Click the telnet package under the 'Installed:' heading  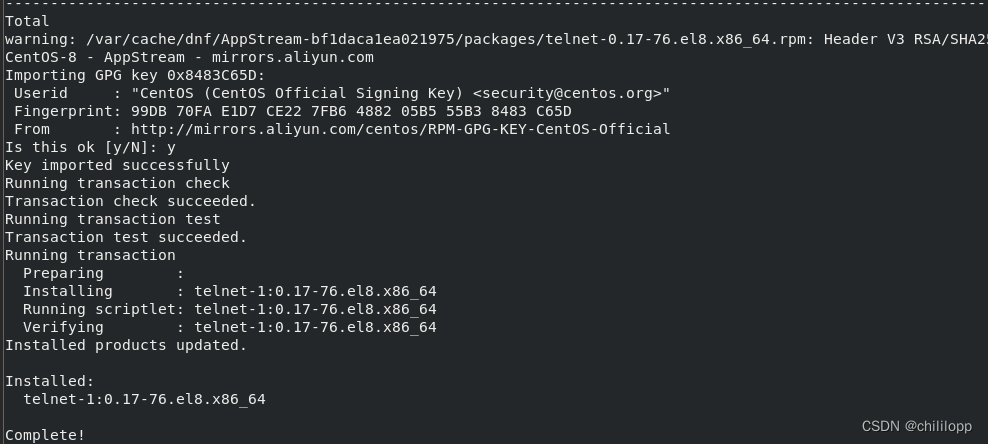[144, 399]
